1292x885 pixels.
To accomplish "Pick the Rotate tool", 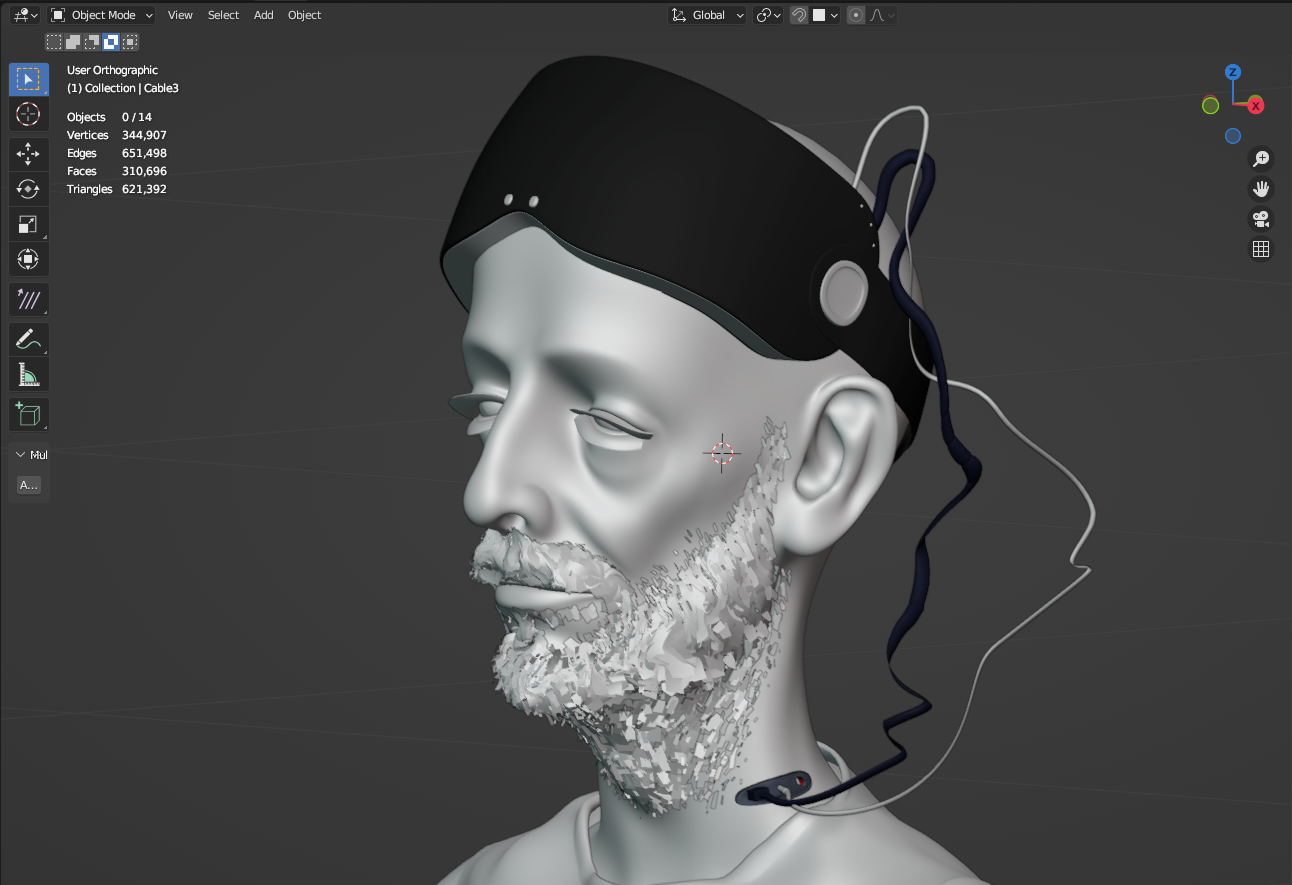I will pos(29,189).
